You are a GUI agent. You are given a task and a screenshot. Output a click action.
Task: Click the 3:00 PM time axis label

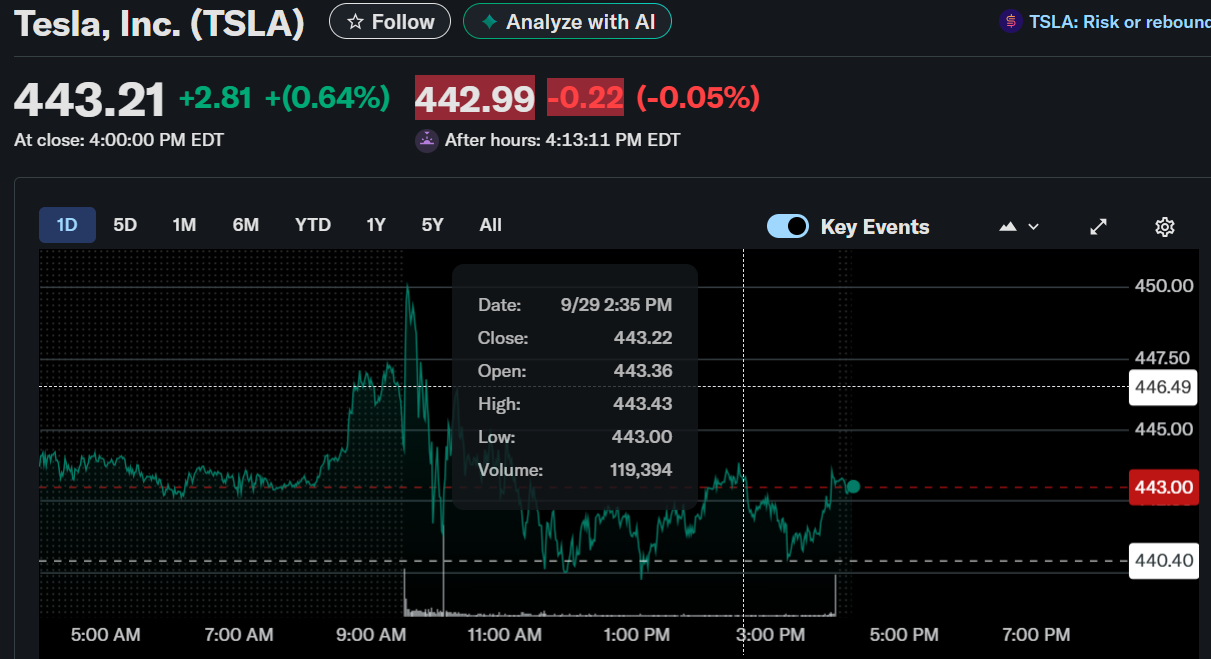coord(770,635)
